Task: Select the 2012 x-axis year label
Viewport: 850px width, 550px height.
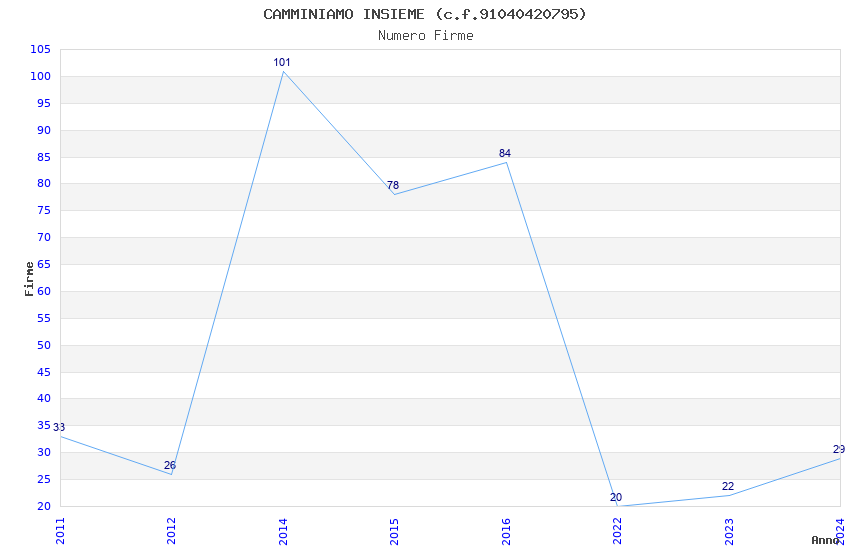Action: [171, 532]
